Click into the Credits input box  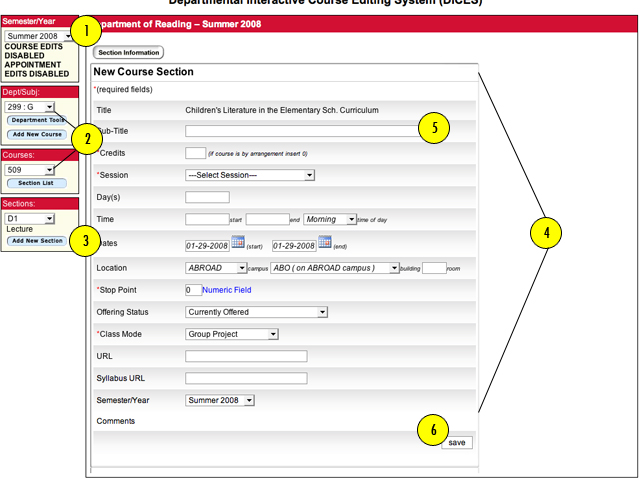click(196, 153)
